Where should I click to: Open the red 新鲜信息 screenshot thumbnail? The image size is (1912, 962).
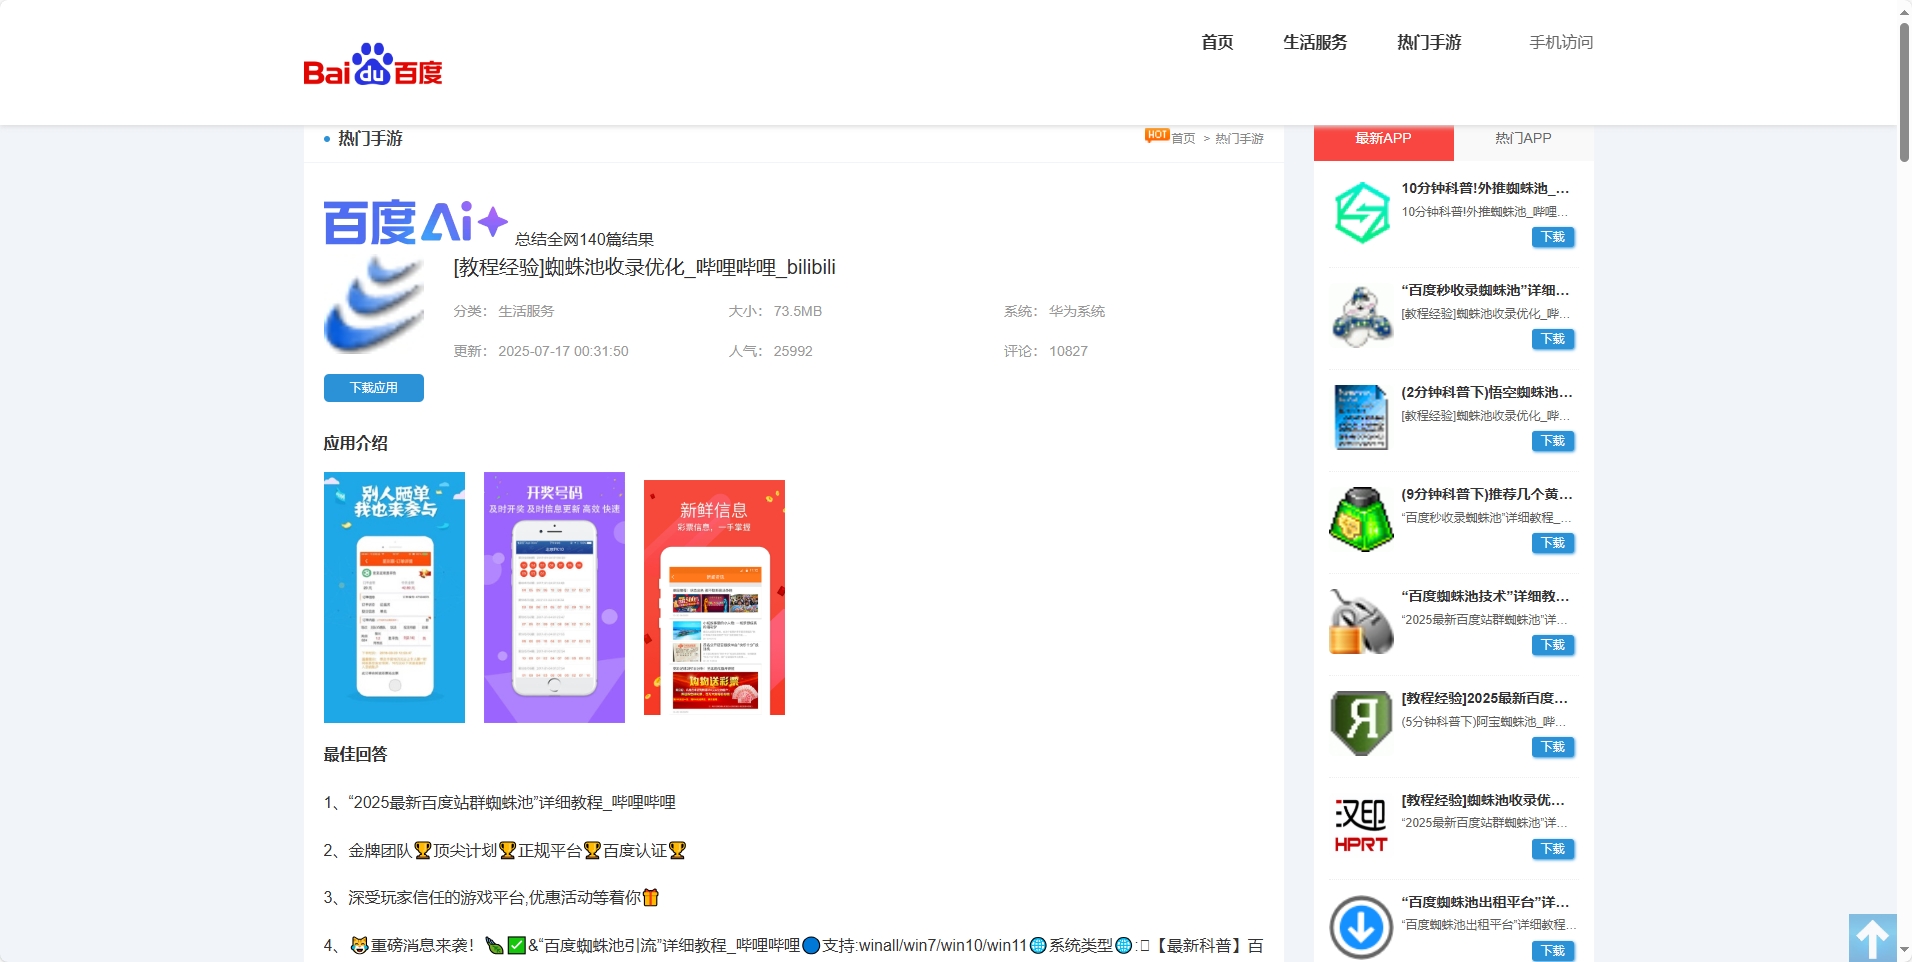(x=714, y=597)
